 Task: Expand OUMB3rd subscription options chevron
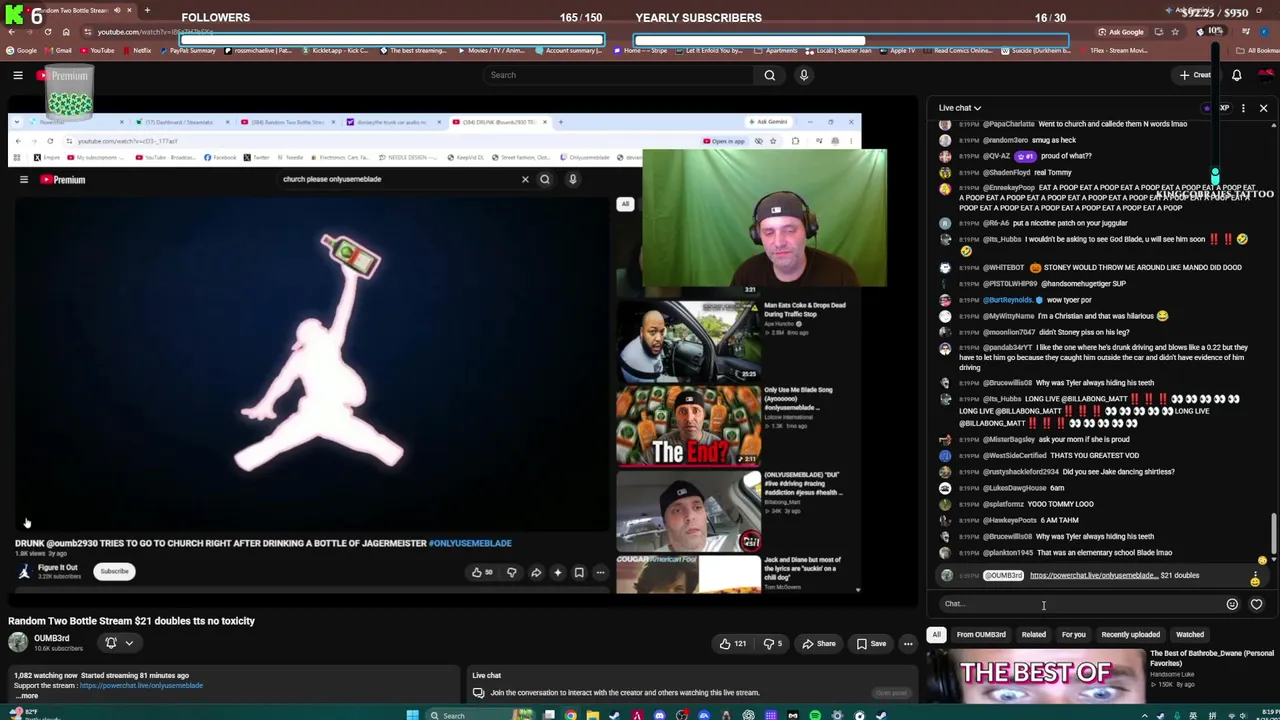(x=129, y=643)
